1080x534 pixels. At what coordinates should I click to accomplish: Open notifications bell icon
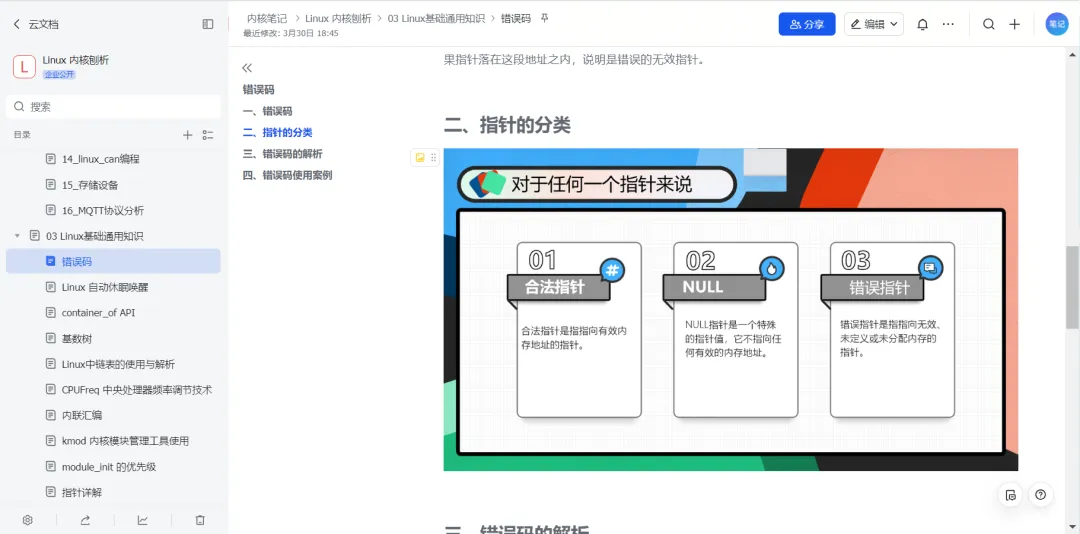pyautogui.click(x=922, y=24)
